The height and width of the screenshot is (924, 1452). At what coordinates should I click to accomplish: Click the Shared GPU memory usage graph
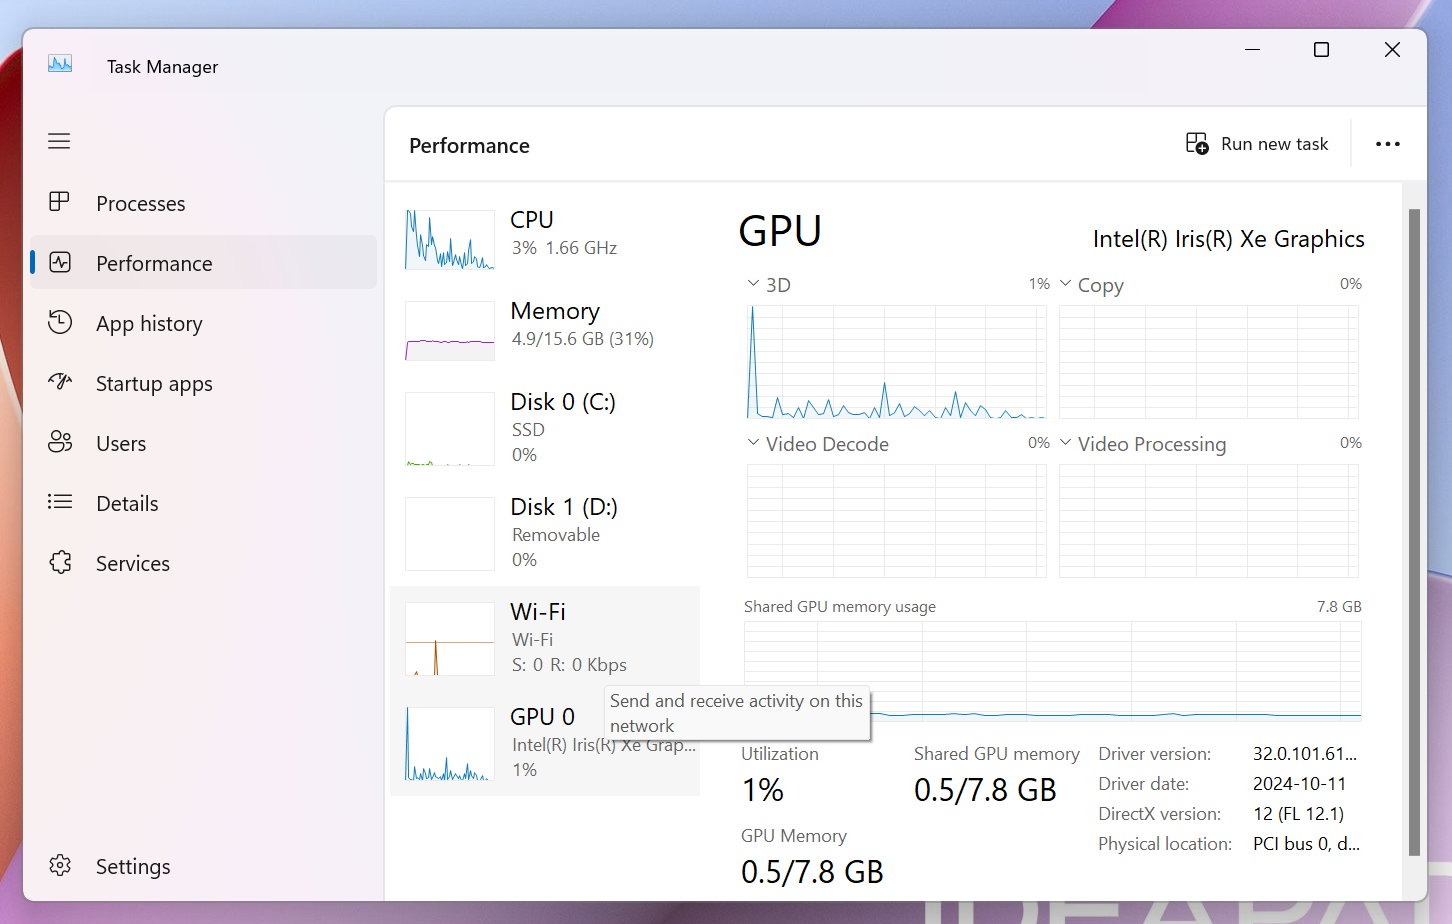click(x=1053, y=671)
